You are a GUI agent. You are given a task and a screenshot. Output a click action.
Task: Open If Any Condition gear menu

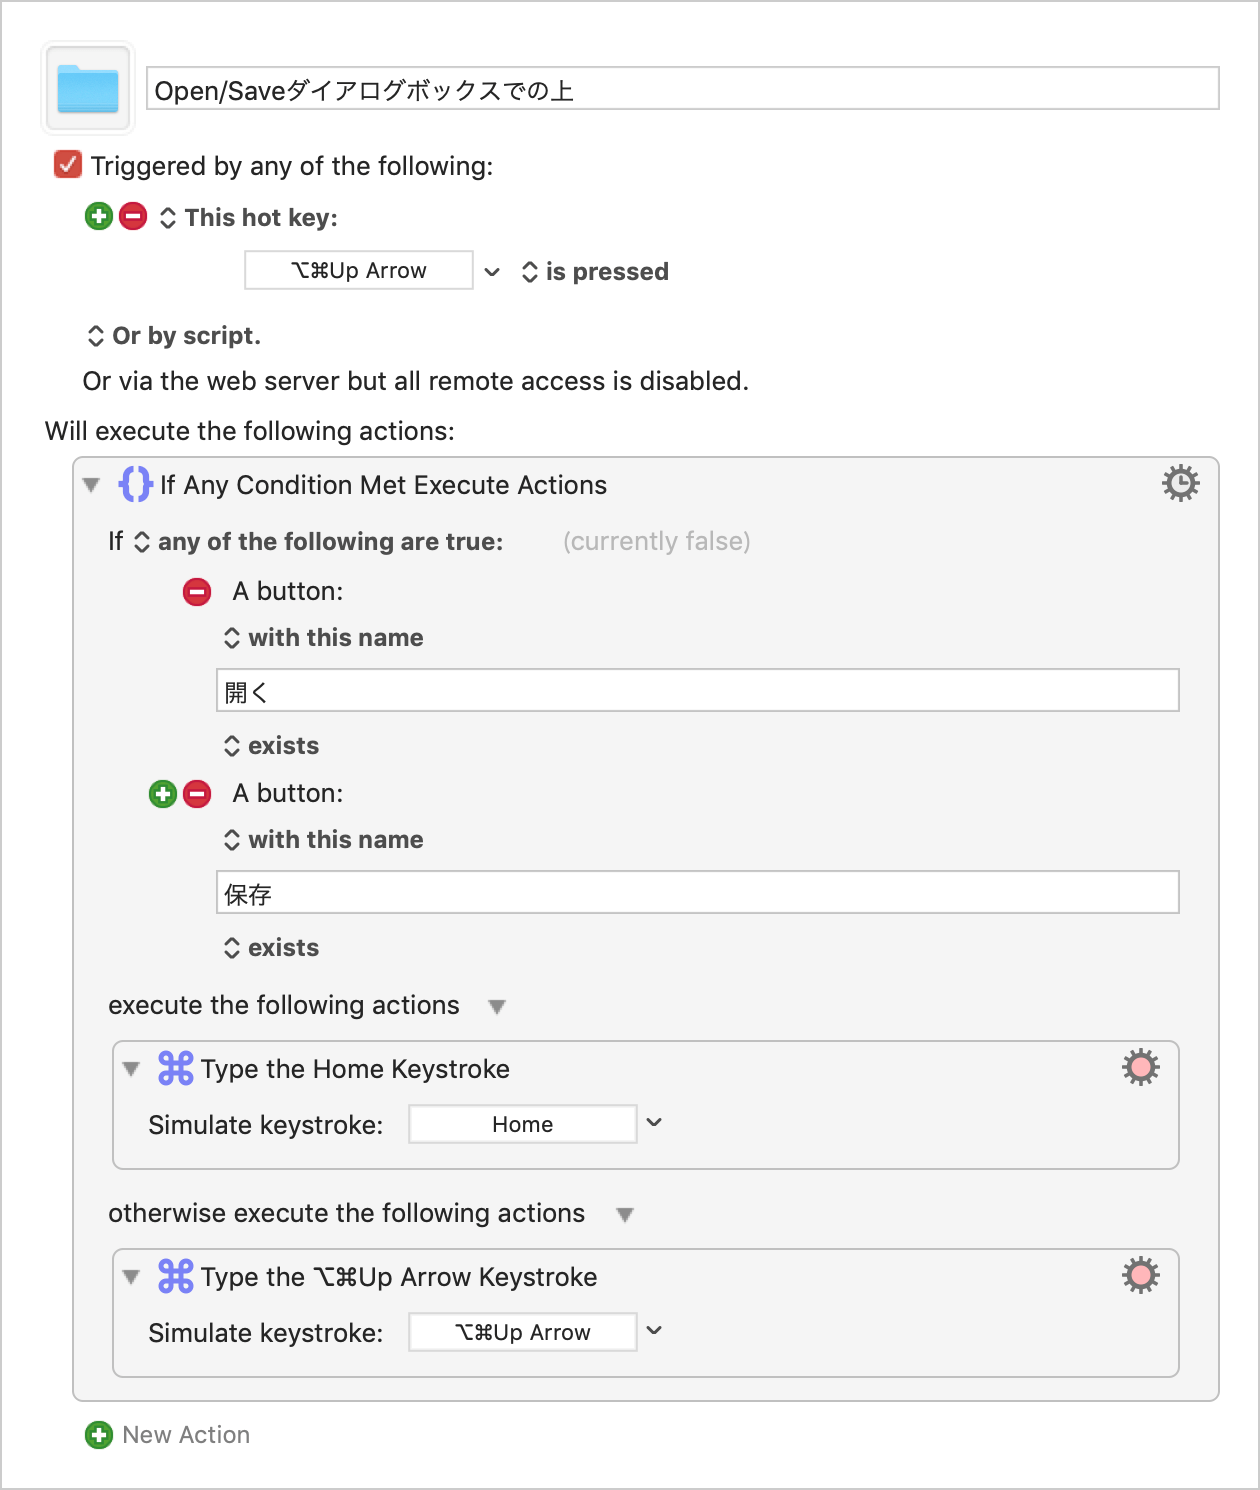[x=1180, y=483]
